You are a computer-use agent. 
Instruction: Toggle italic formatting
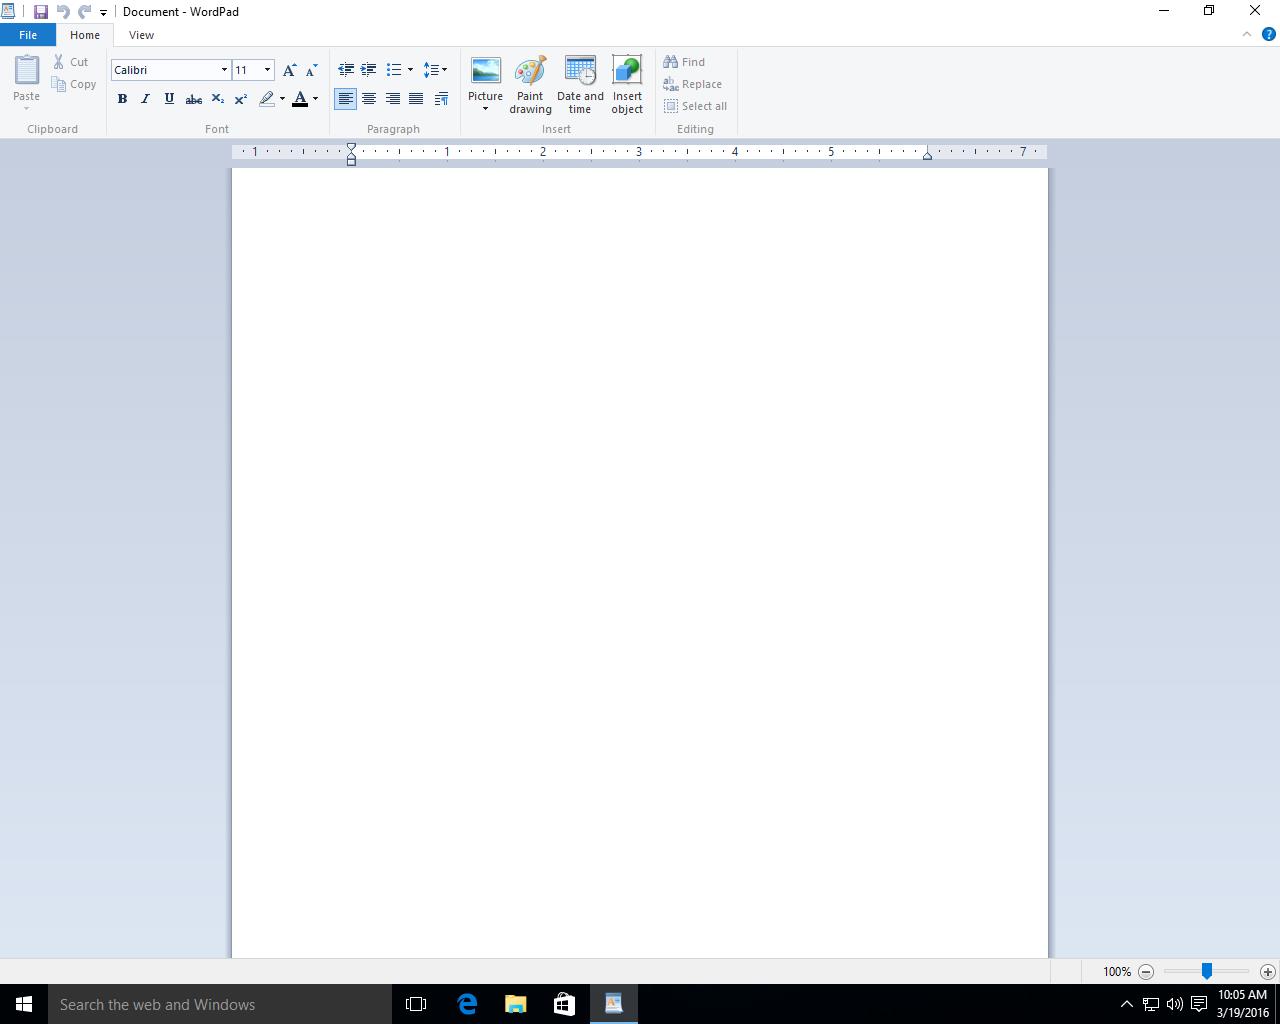[x=146, y=99]
